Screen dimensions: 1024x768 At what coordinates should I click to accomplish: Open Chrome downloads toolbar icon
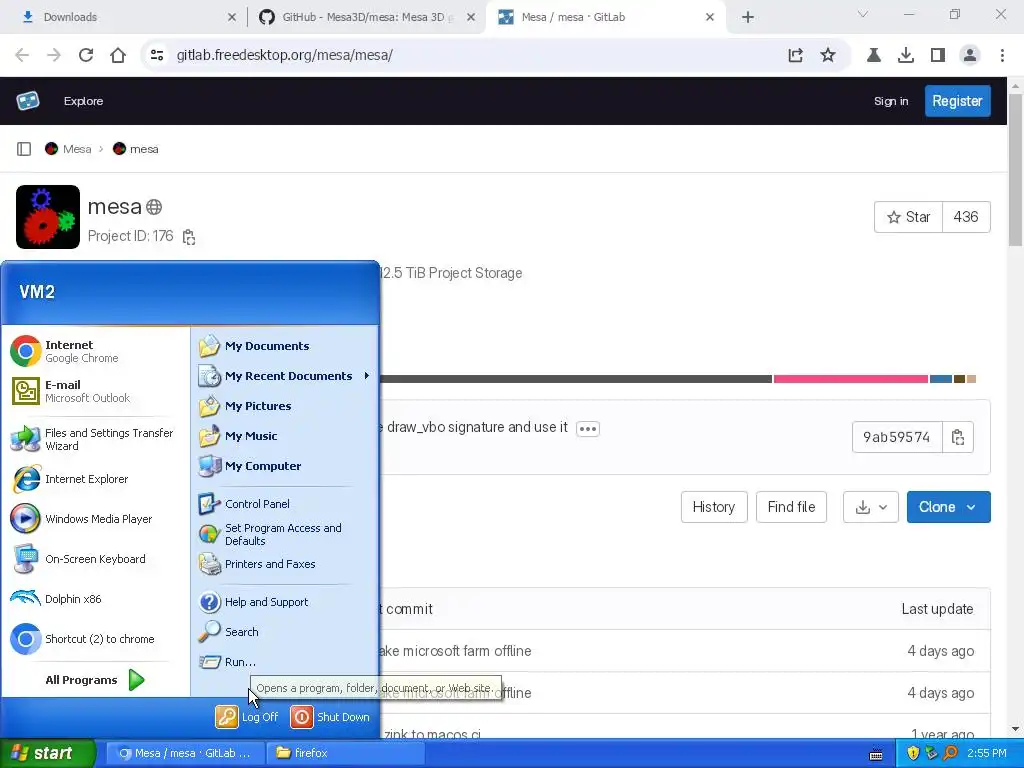pos(906,56)
